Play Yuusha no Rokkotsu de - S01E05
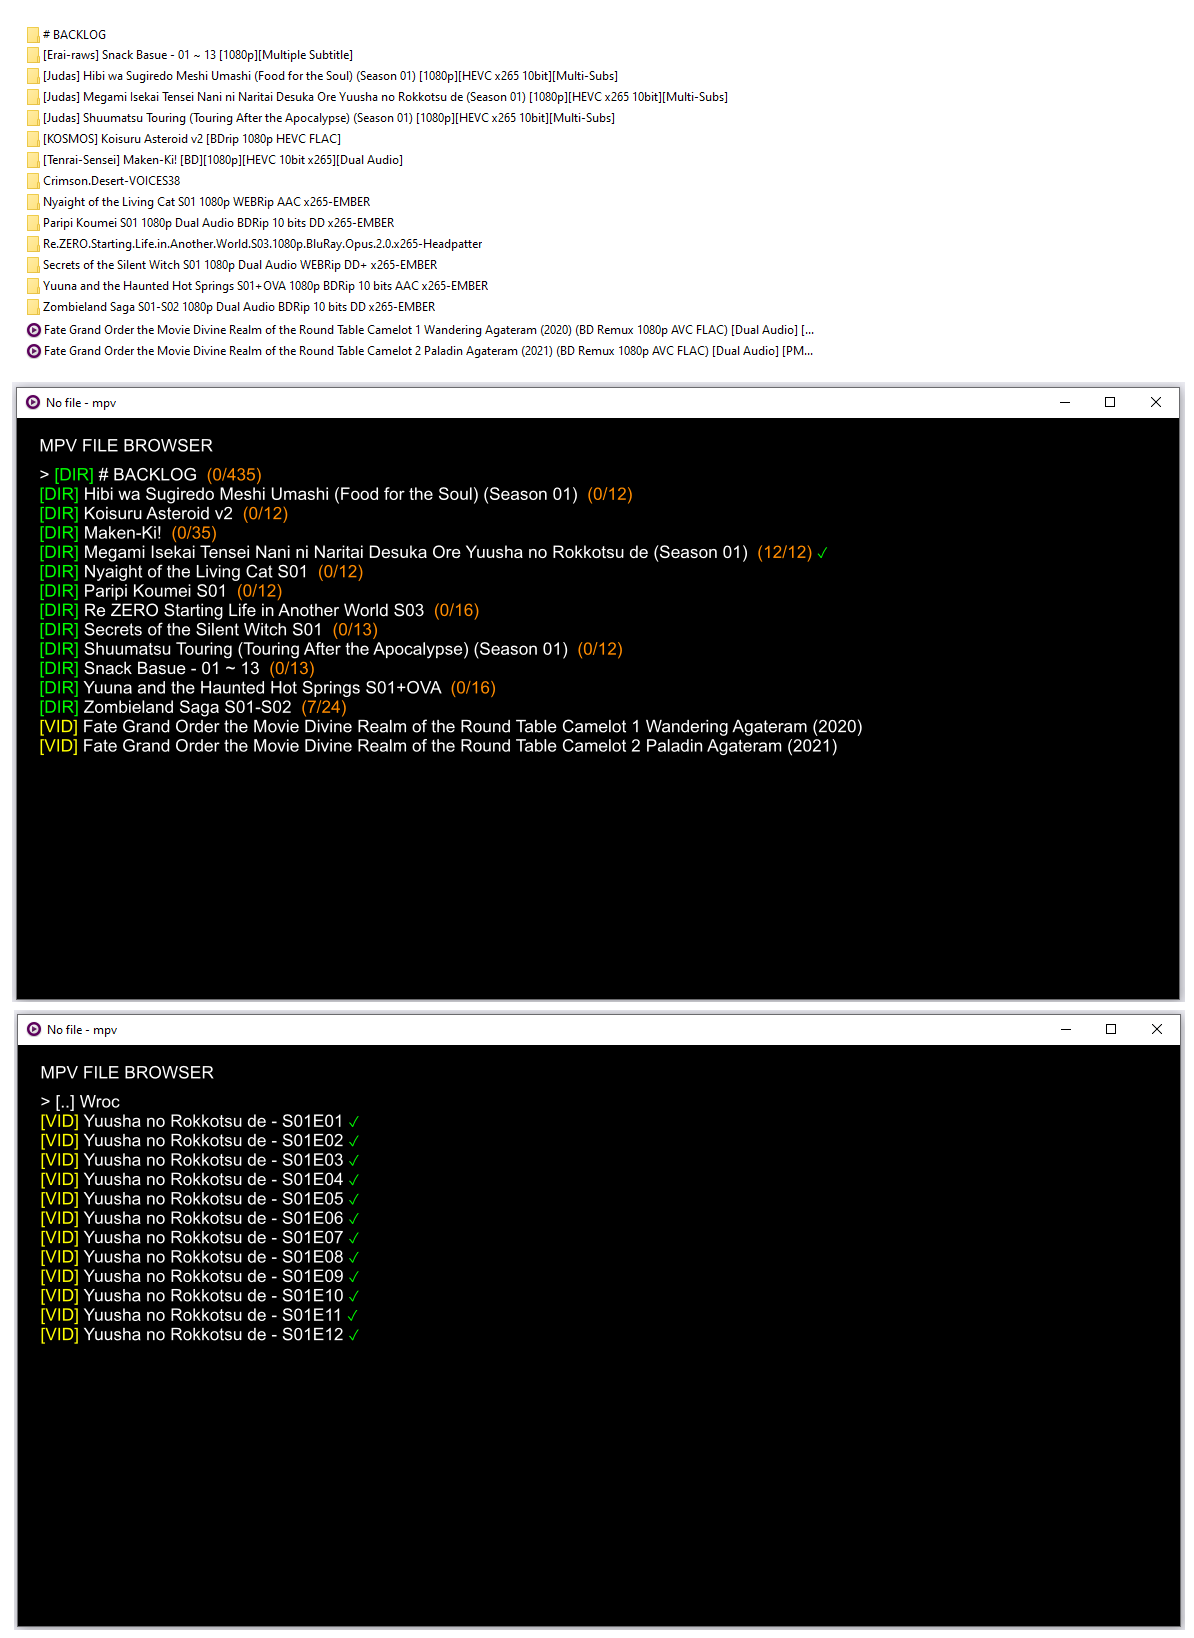The image size is (1194, 1638). click(200, 1199)
